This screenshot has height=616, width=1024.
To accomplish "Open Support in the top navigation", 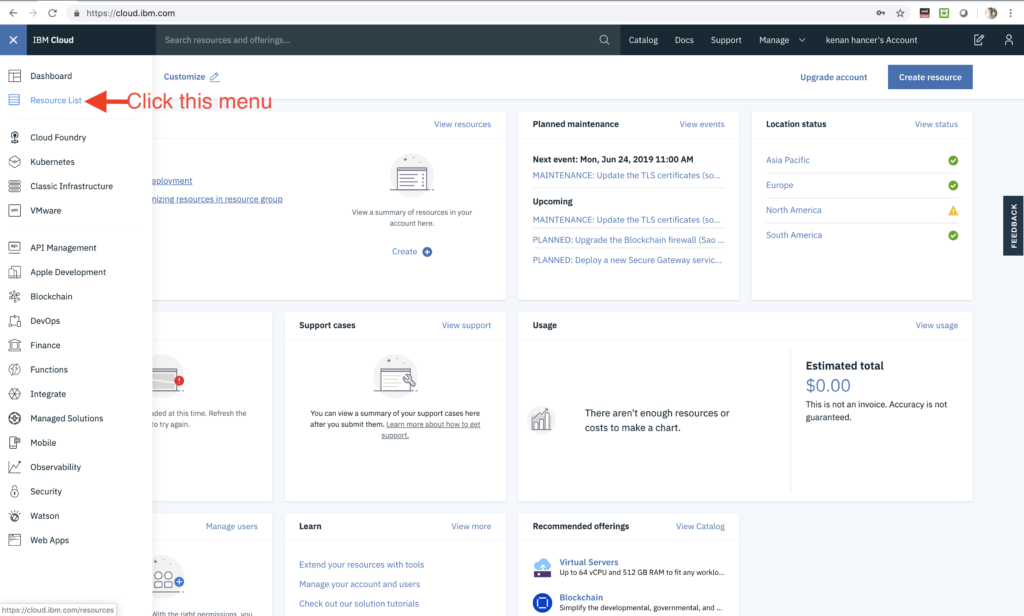I will [726, 40].
